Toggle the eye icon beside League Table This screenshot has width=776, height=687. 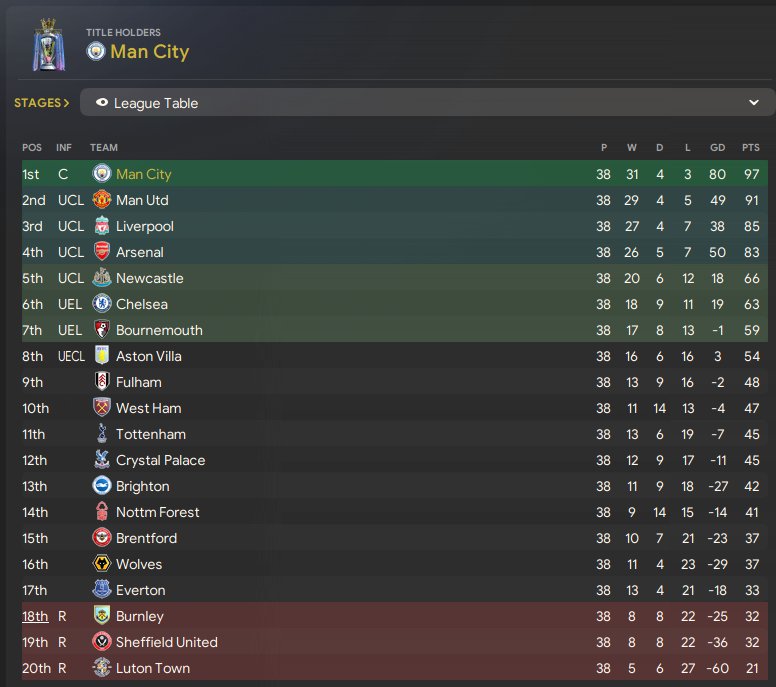click(x=102, y=102)
